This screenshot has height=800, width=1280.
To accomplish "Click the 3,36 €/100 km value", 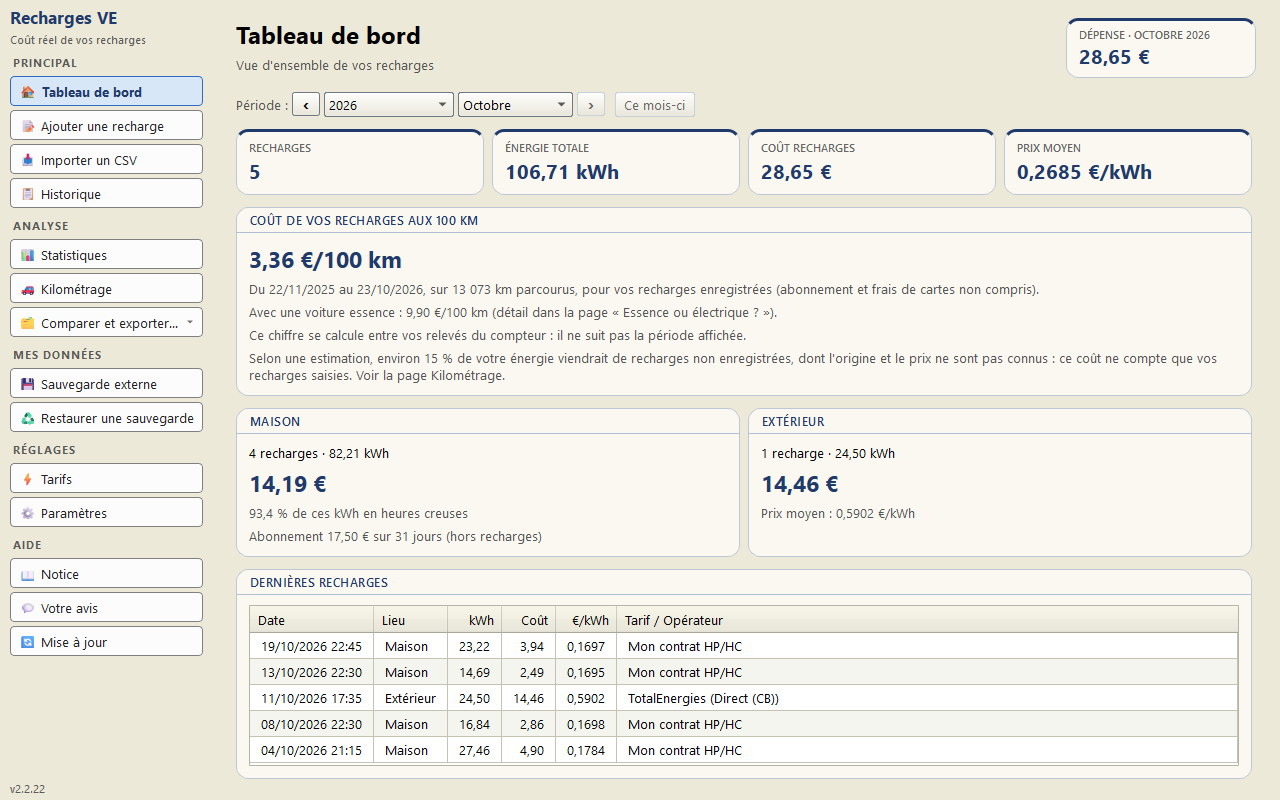I will click(325, 261).
